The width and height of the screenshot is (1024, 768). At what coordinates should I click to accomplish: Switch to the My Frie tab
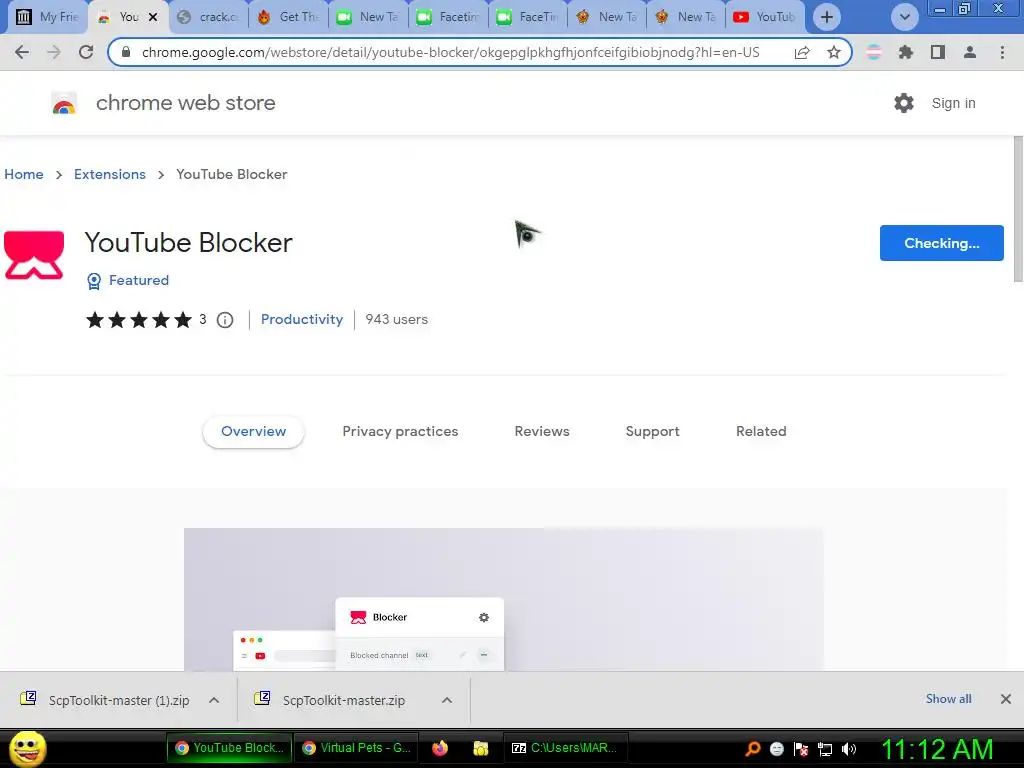point(47,17)
